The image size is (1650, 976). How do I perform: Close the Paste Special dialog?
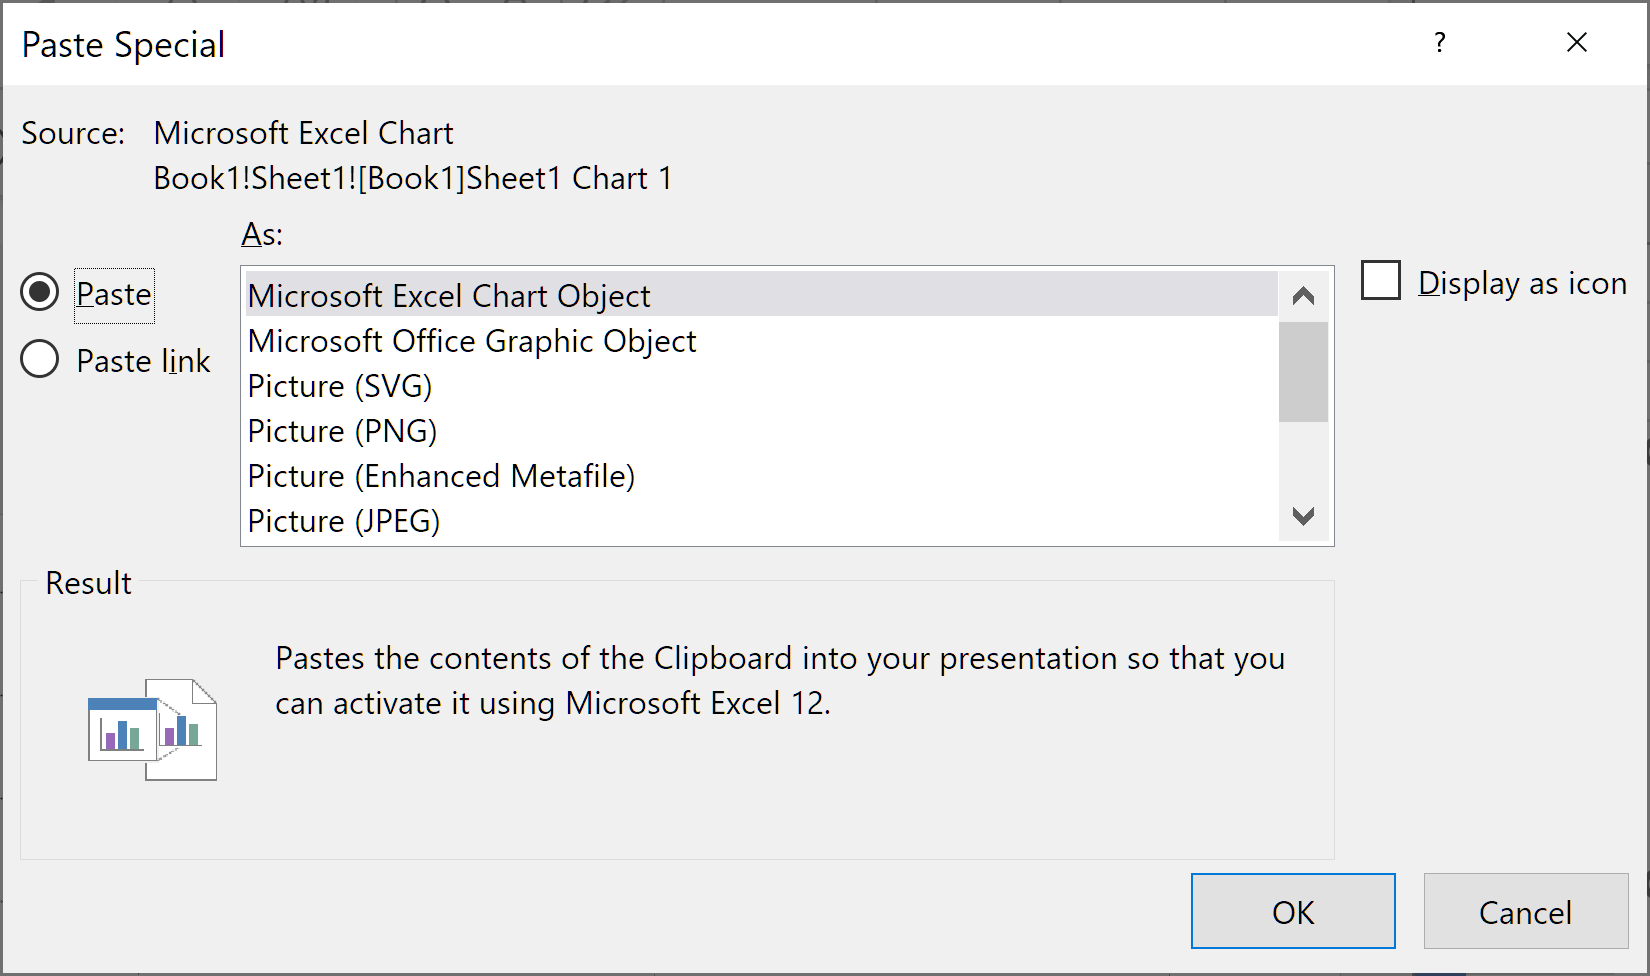1577,43
